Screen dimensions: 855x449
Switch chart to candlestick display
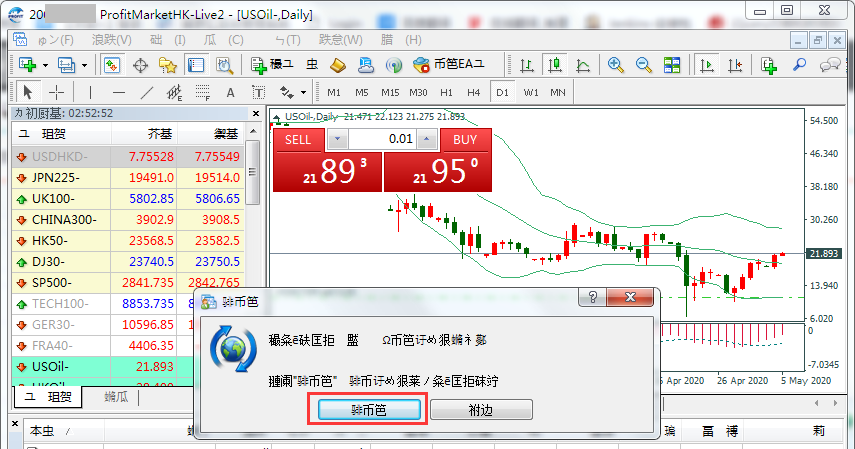[555, 65]
